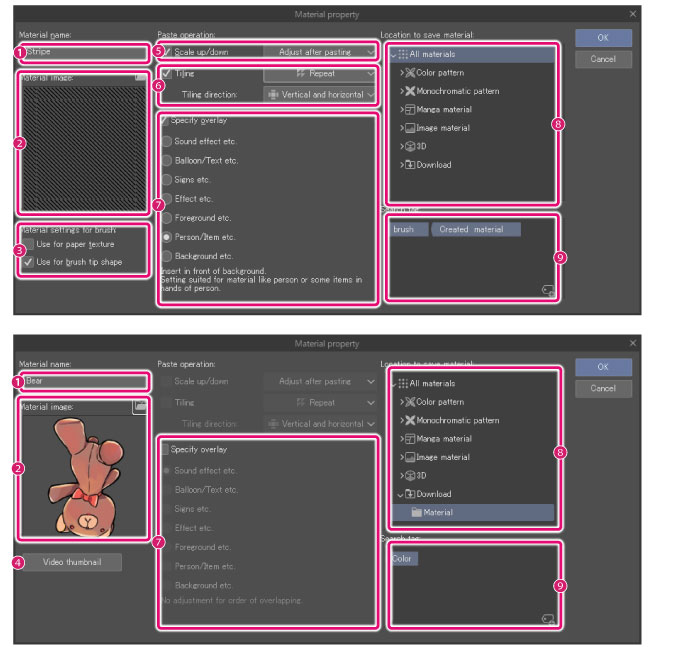
Task: Select the Created material search tag
Action: click(x=476, y=229)
